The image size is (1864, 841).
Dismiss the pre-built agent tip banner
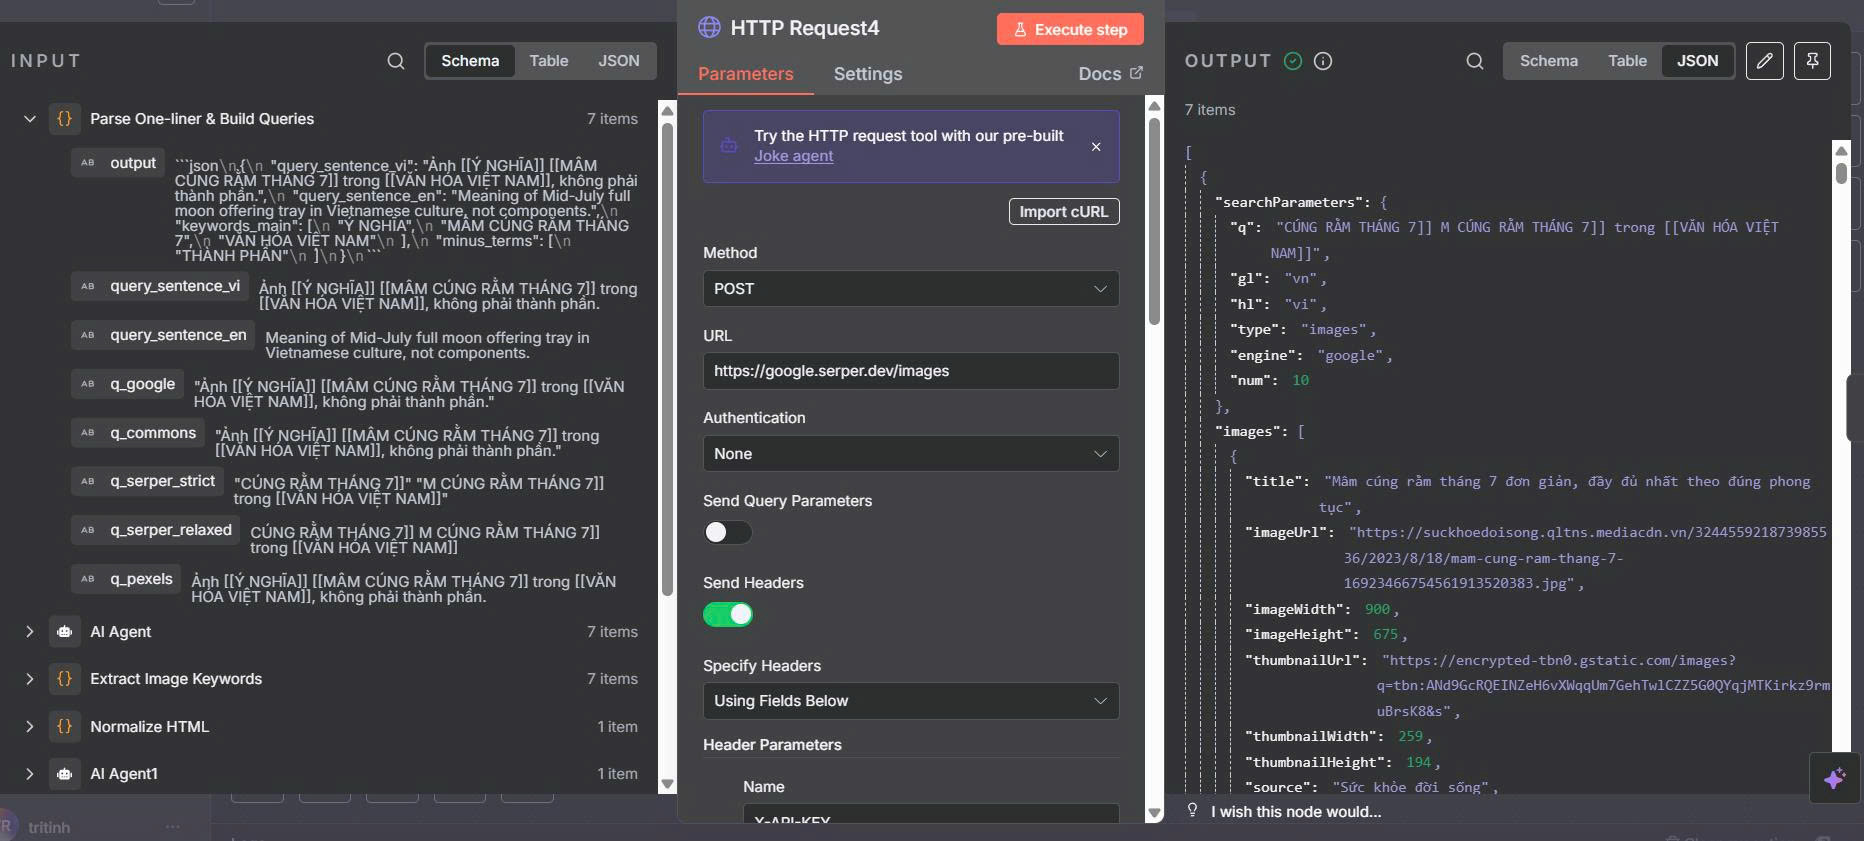(x=1096, y=147)
